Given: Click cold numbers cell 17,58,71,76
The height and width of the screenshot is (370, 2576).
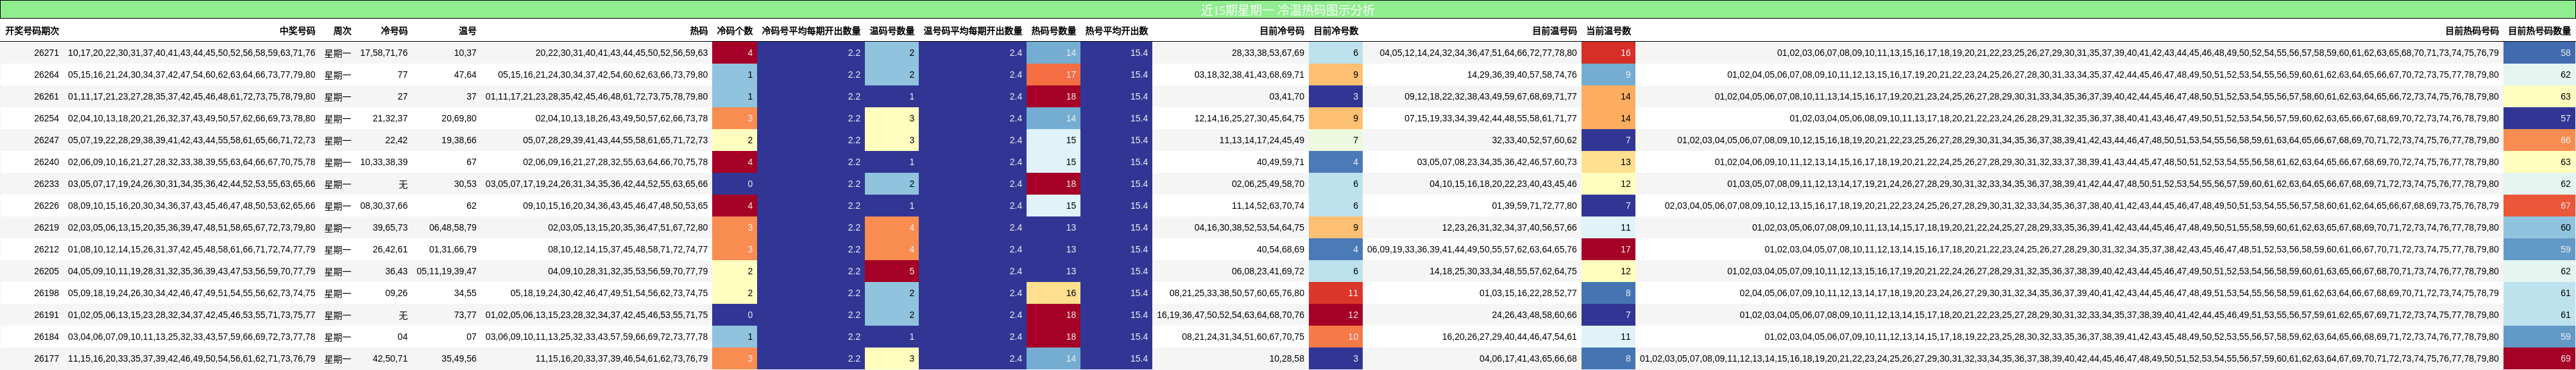Looking at the screenshot, I should coord(384,53).
